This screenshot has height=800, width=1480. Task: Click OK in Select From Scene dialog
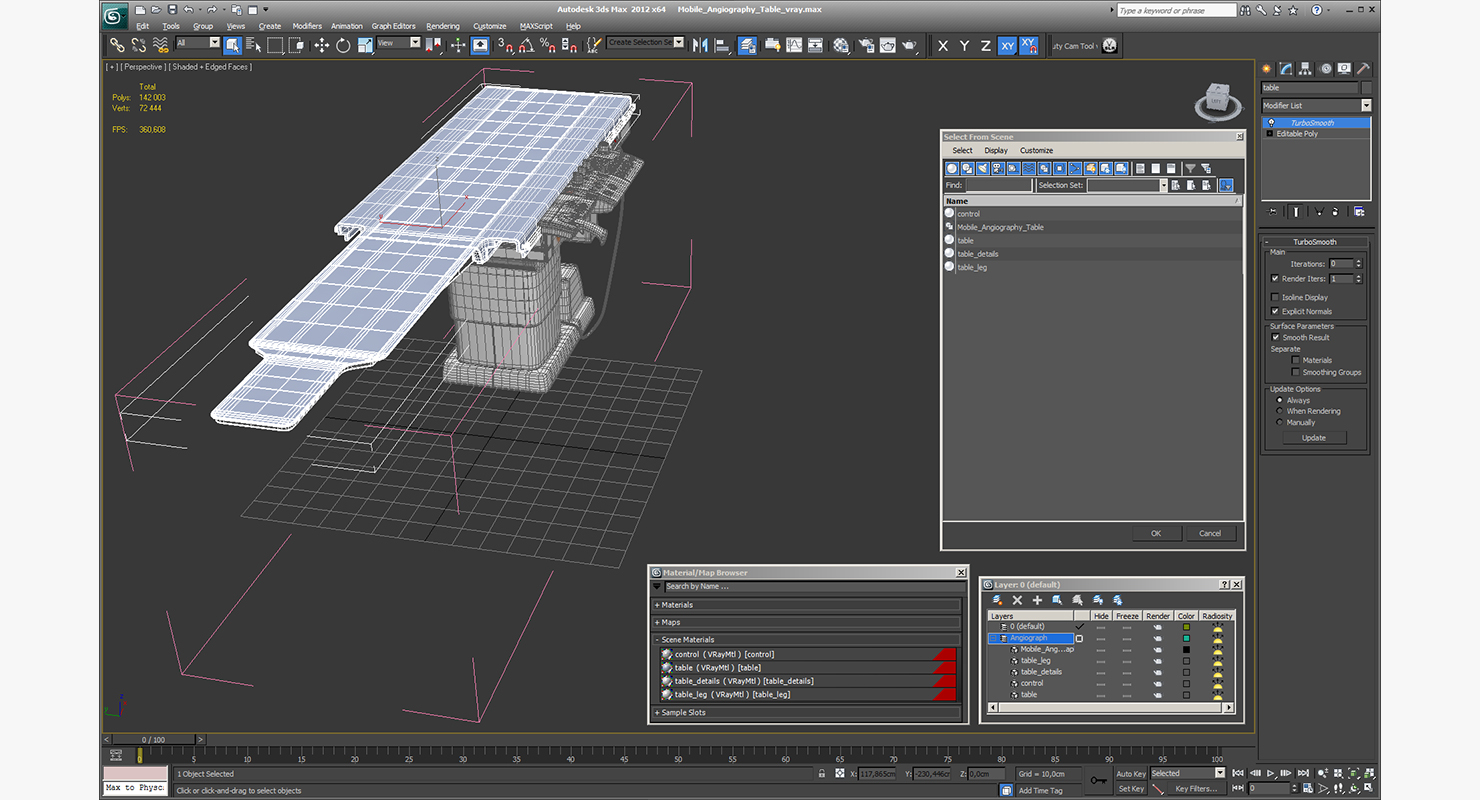(1156, 533)
